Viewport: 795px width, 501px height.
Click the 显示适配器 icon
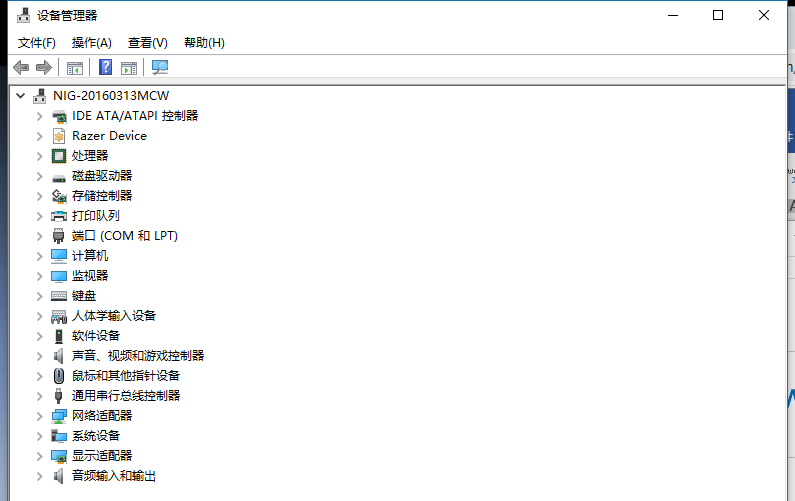tap(59, 456)
